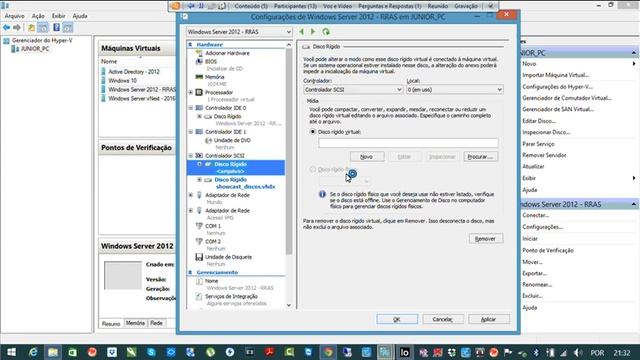
Task: Open the Controlador dropdown
Action: click(353, 89)
